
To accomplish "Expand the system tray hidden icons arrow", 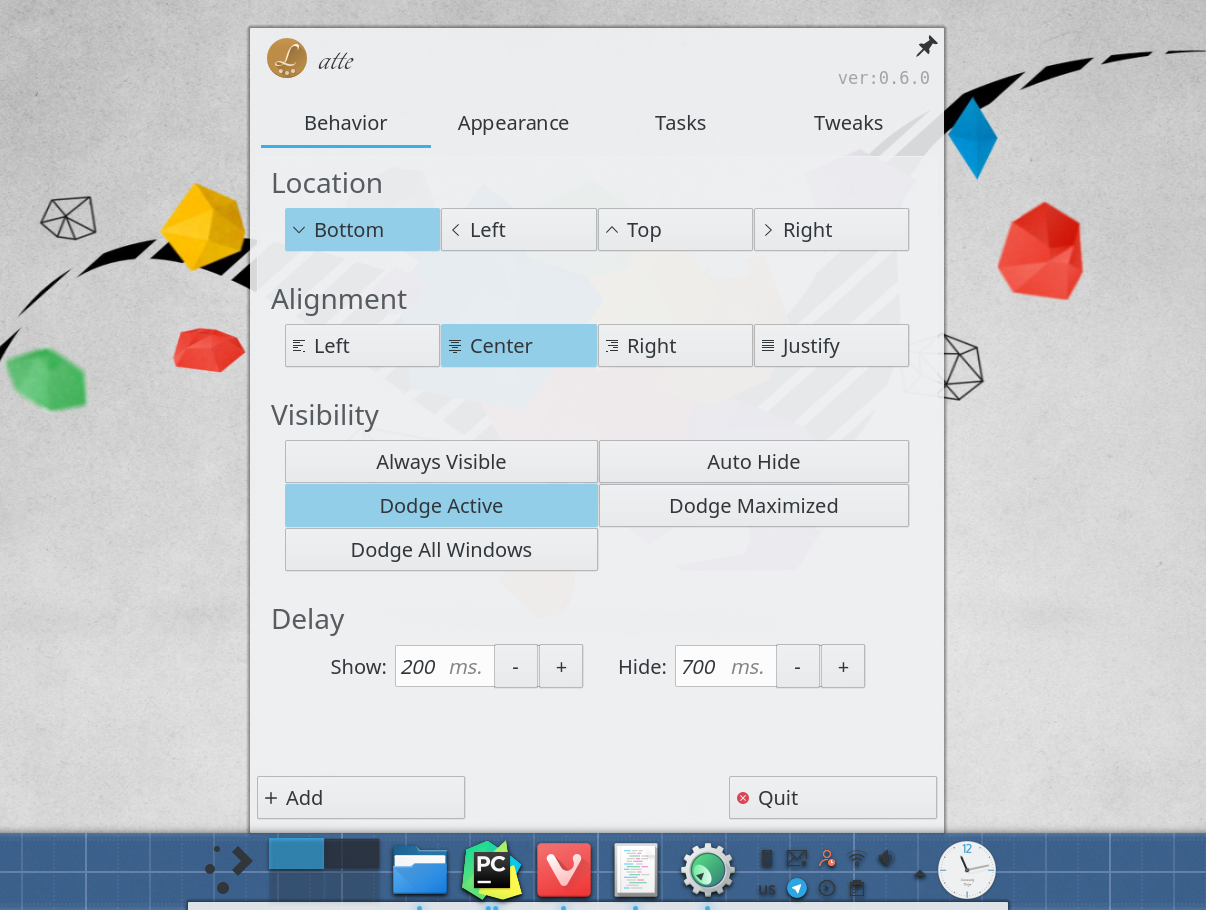I will [x=919, y=875].
